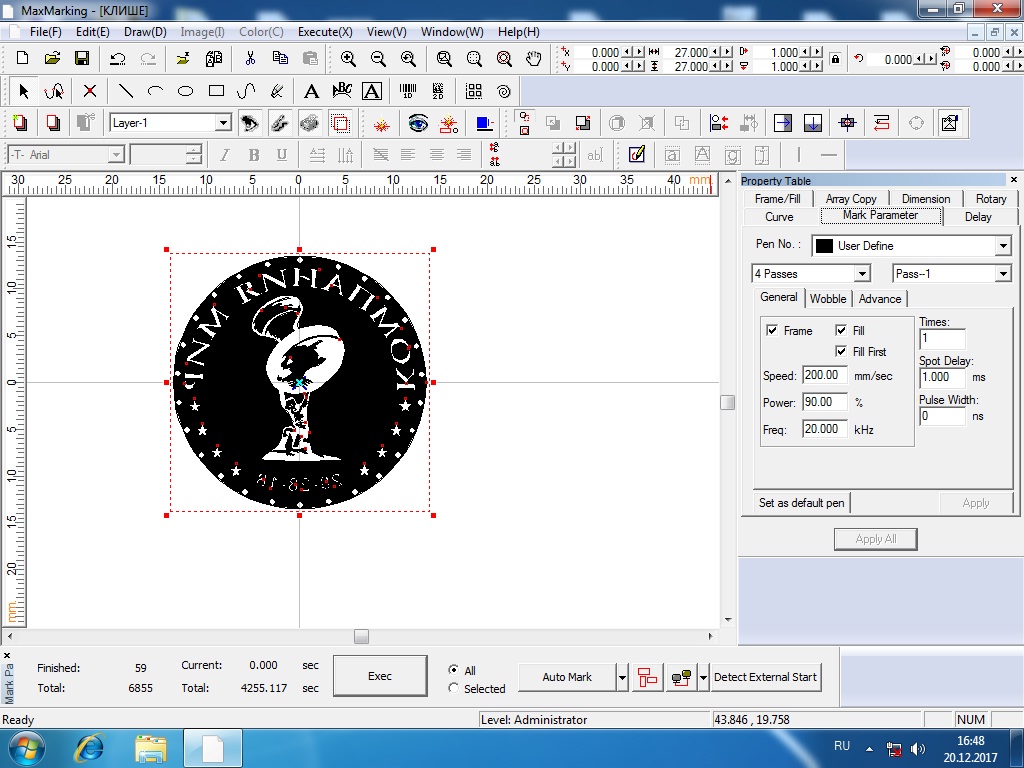Activate the pan hand tool

[x=534, y=59]
